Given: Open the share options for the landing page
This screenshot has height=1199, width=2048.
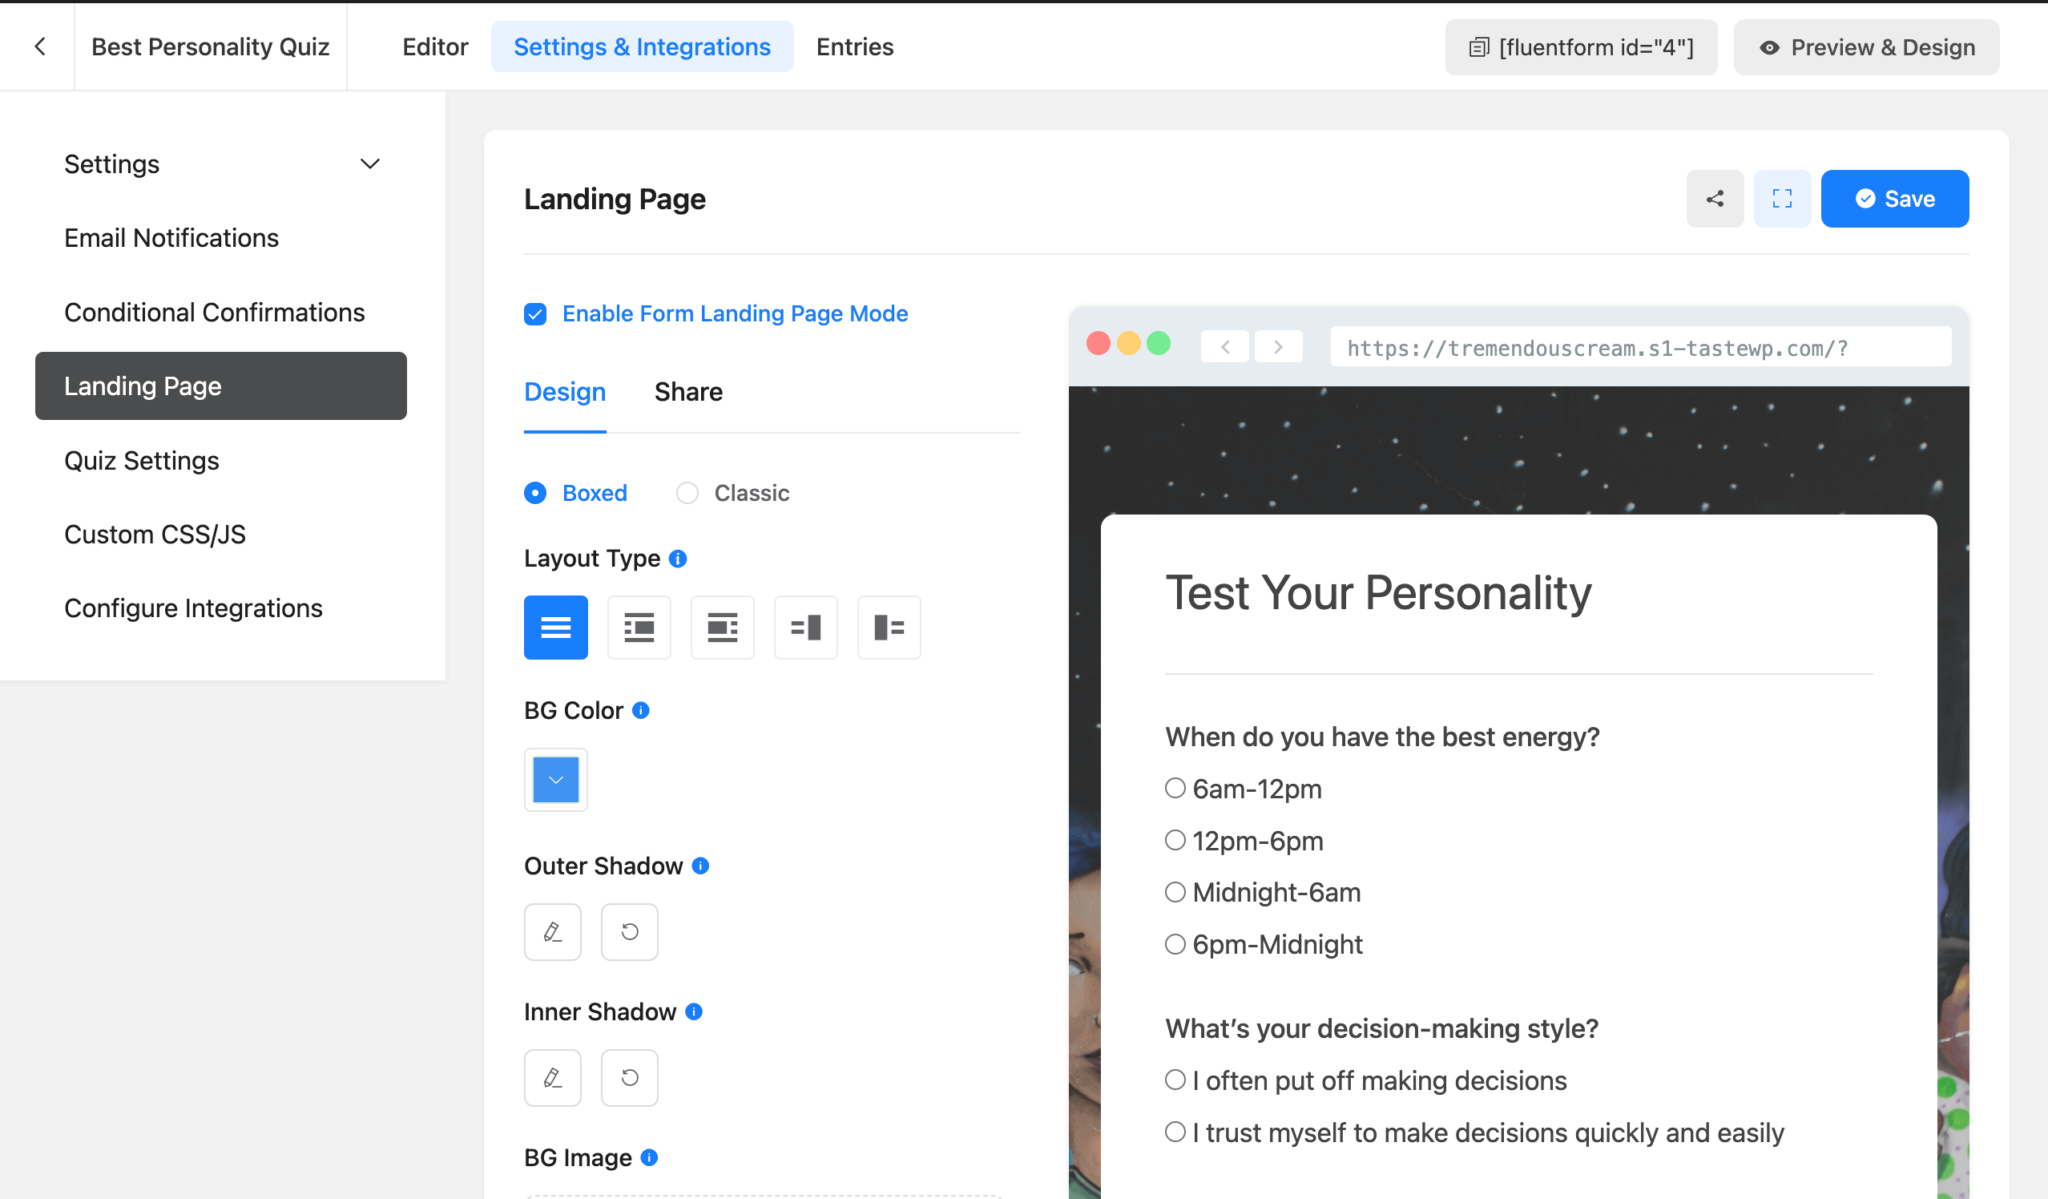Looking at the screenshot, I should pyautogui.click(x=1714, y=198).
